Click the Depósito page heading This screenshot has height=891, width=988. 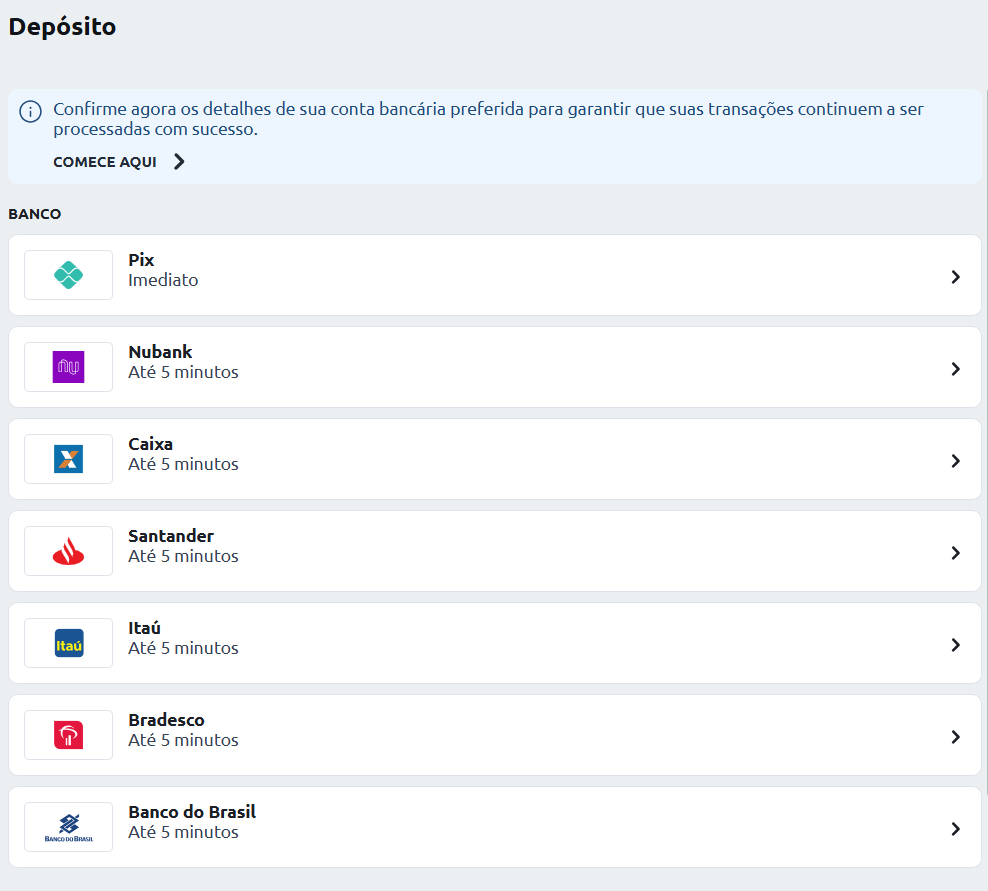tap(62, 27)
